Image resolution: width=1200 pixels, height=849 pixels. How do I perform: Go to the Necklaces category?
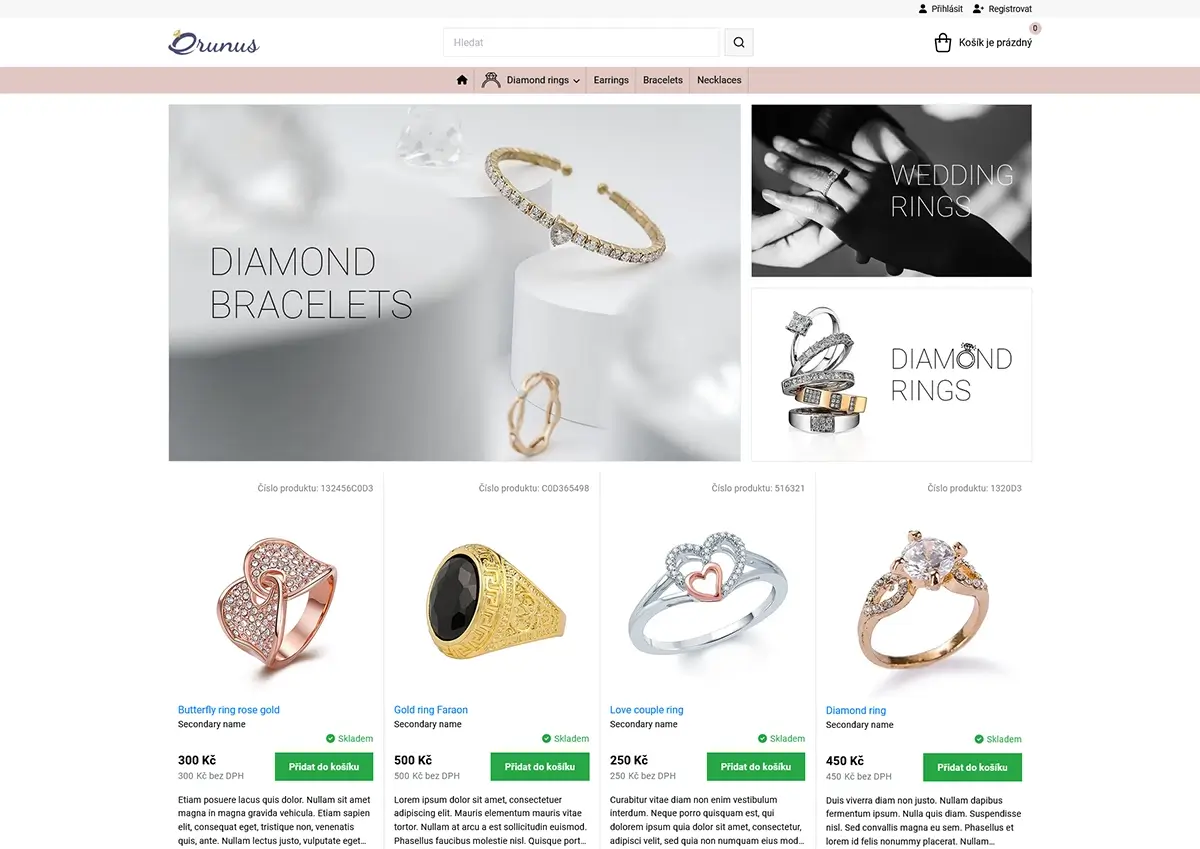point(719,80)
